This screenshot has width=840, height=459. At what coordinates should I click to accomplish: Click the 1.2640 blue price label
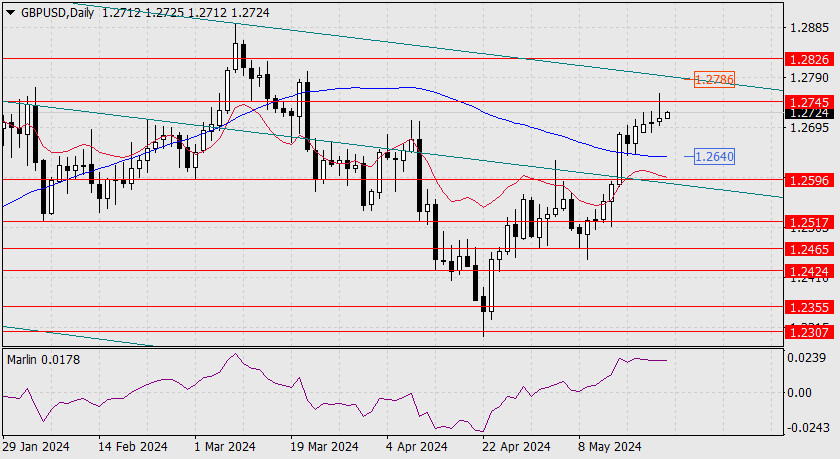[714, 156]
